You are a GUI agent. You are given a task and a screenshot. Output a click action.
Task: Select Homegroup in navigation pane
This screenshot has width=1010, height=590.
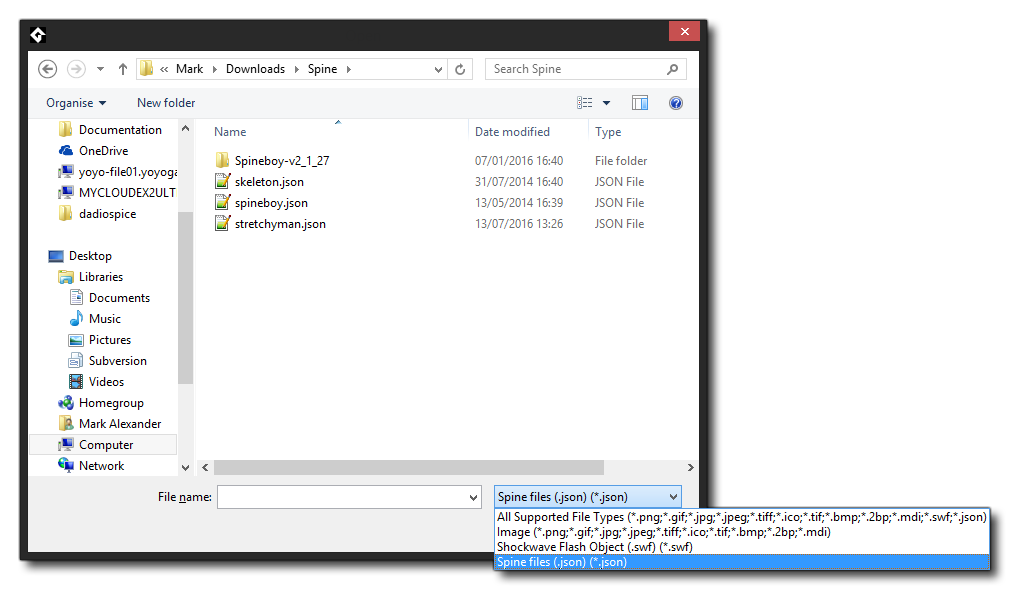[x=111, y=403]
